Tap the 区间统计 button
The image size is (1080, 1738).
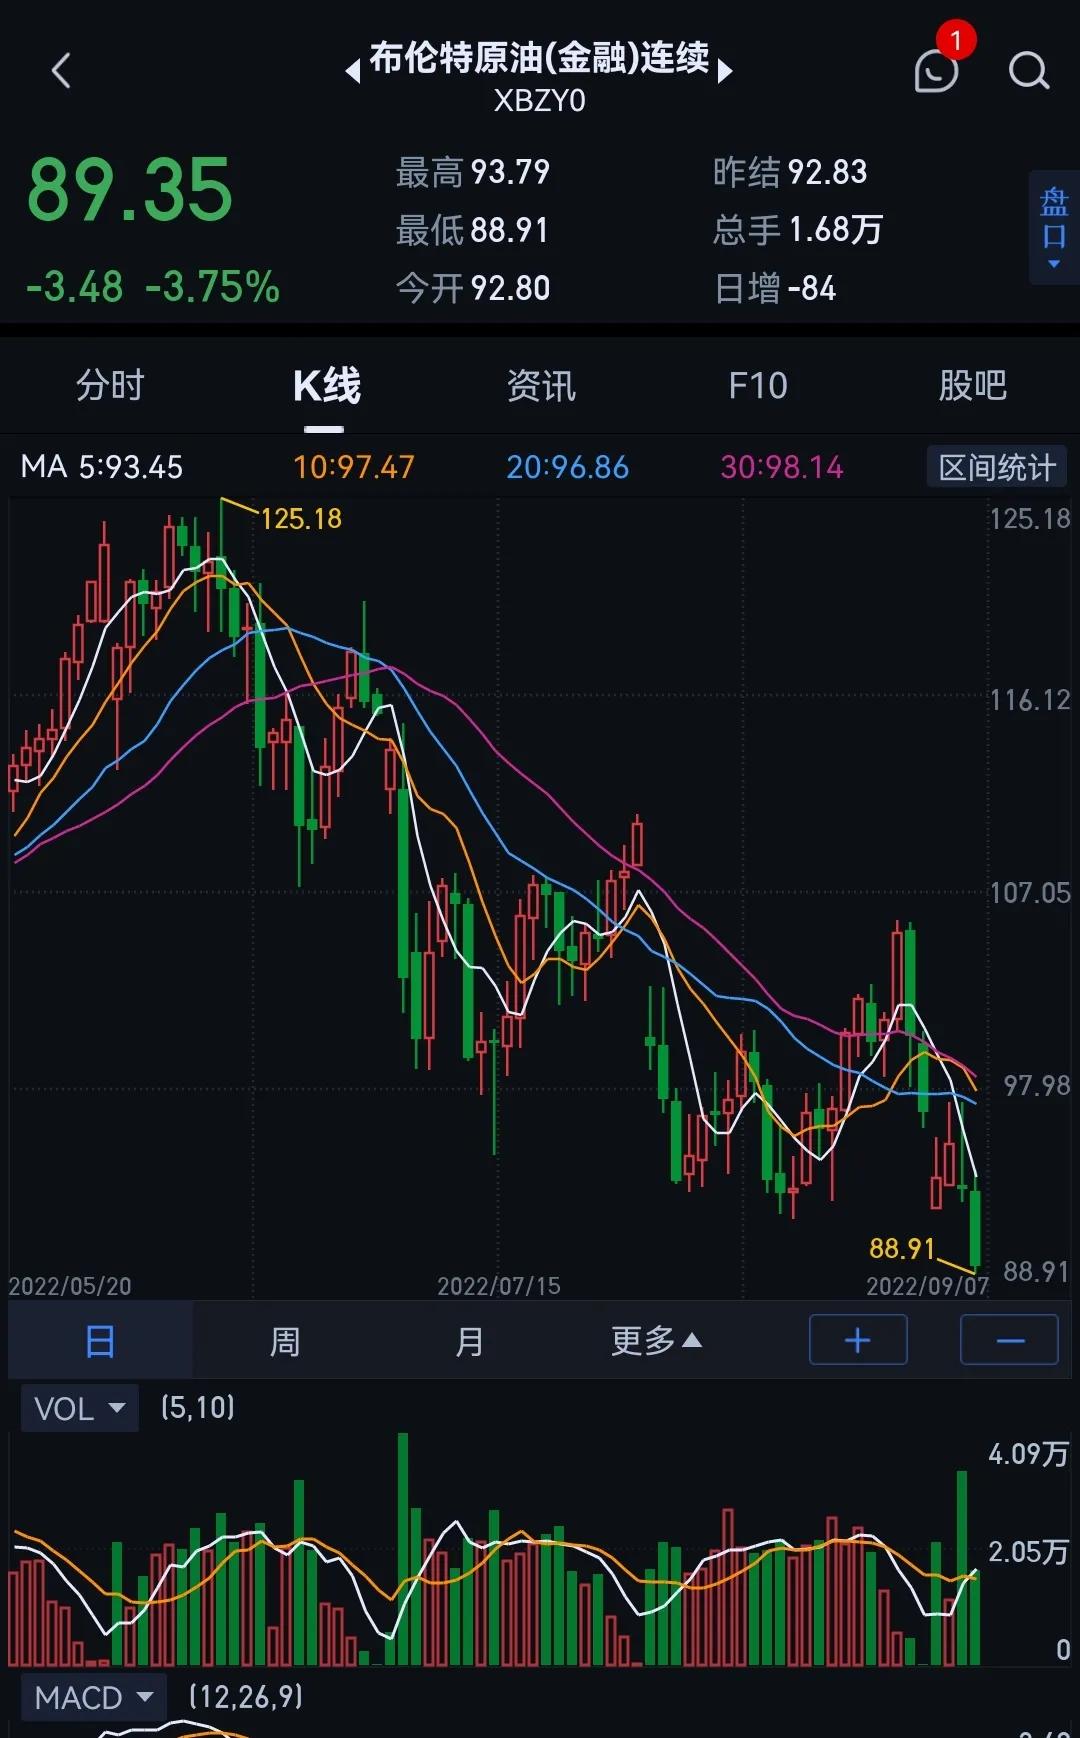(x=997, y=467)
